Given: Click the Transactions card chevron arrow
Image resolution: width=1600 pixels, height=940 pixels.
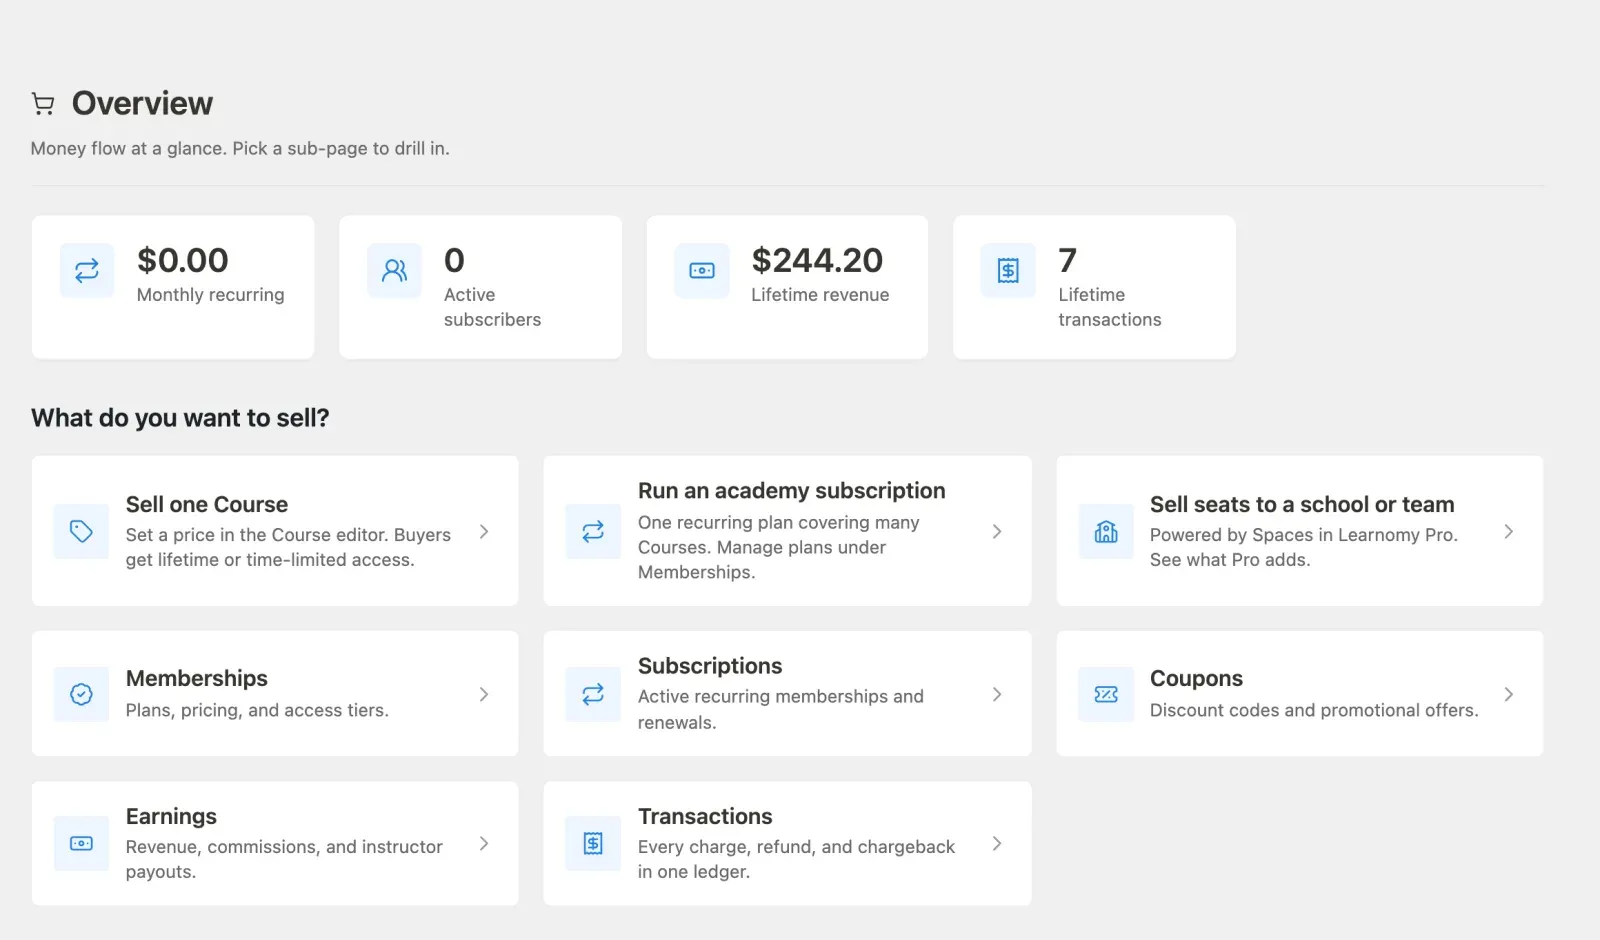Looking at the screenshot, I should pyautogui.click(x=997, y=843).
